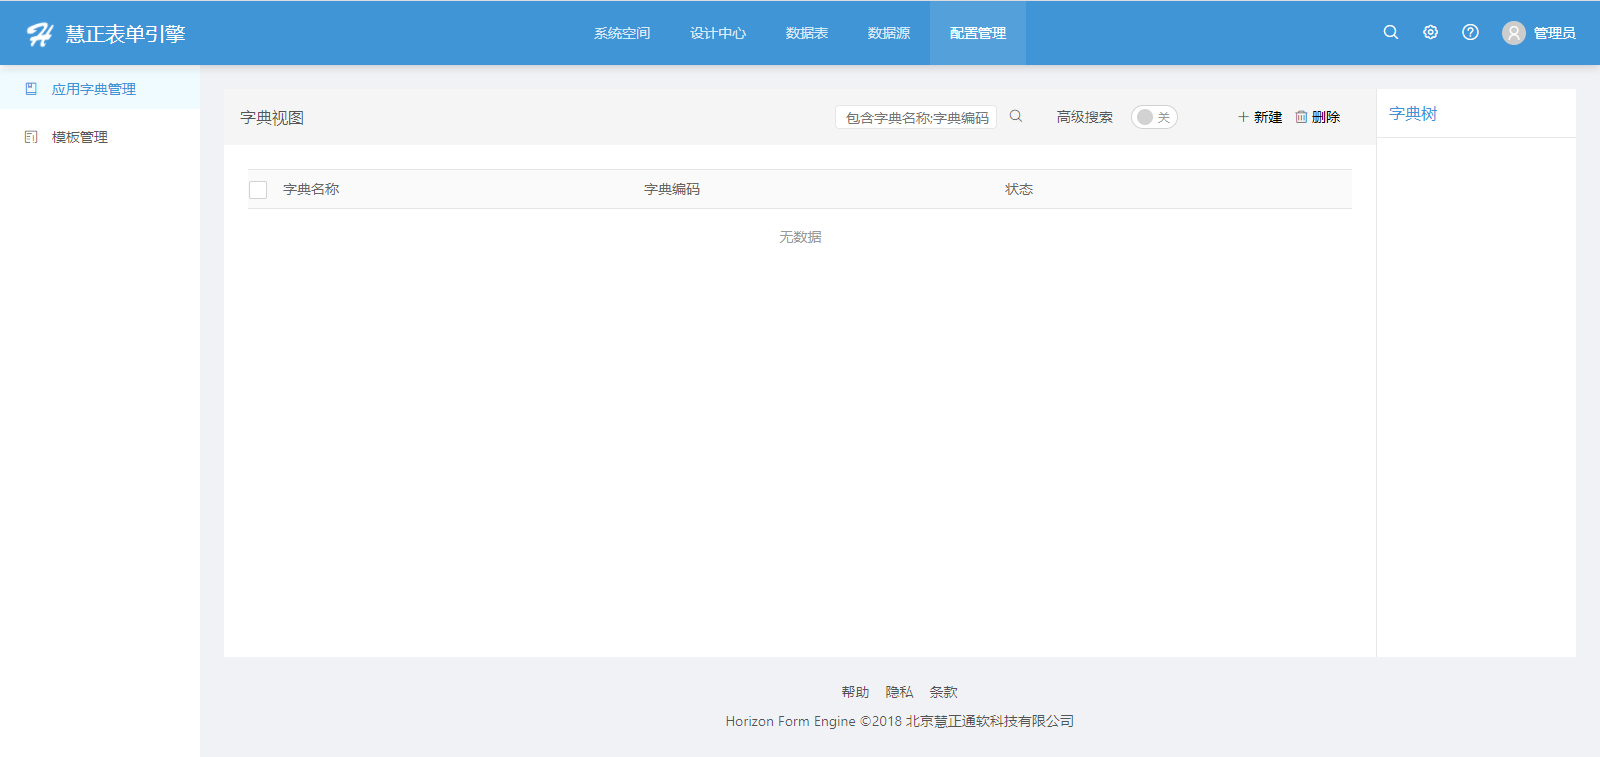Click the 字典名称 column header
The height and width of the screenshot is (757, 1600).
tap(311, 189)
